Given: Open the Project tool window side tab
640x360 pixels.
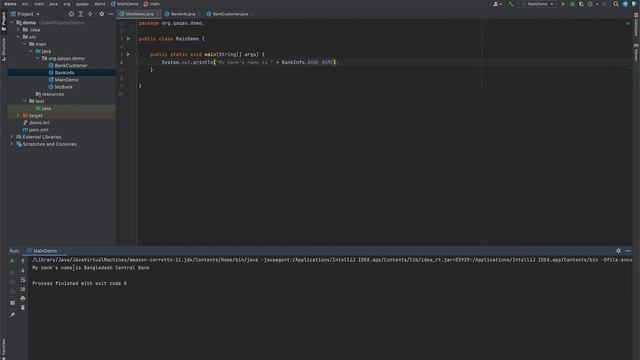Looking at the screenshot, I should [4, 22].
